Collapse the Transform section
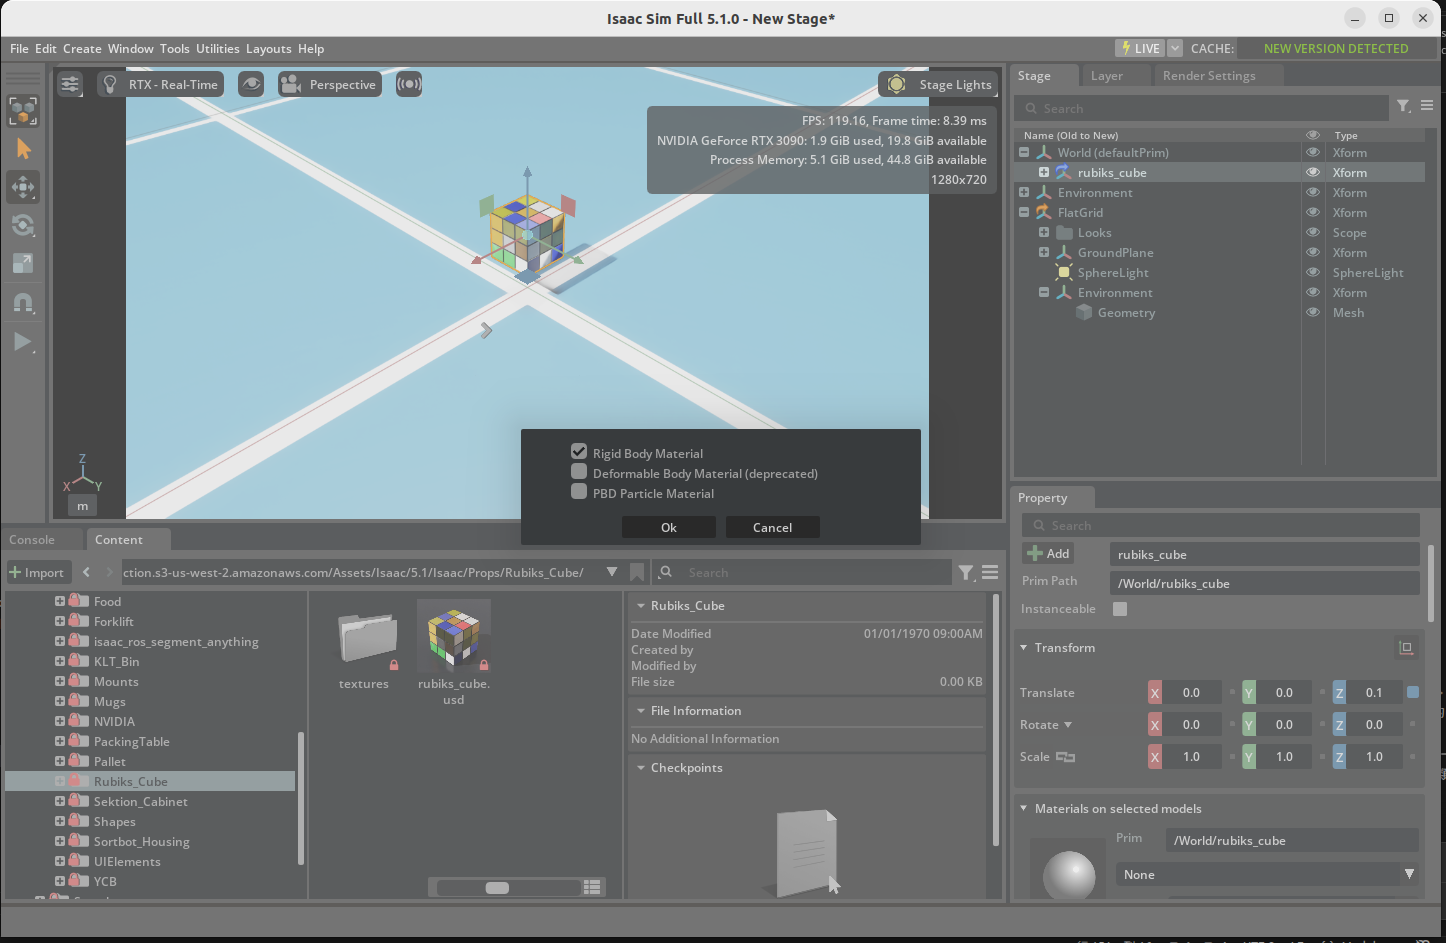This screenshot has width=1446, height=943. tap(1024, 648)
